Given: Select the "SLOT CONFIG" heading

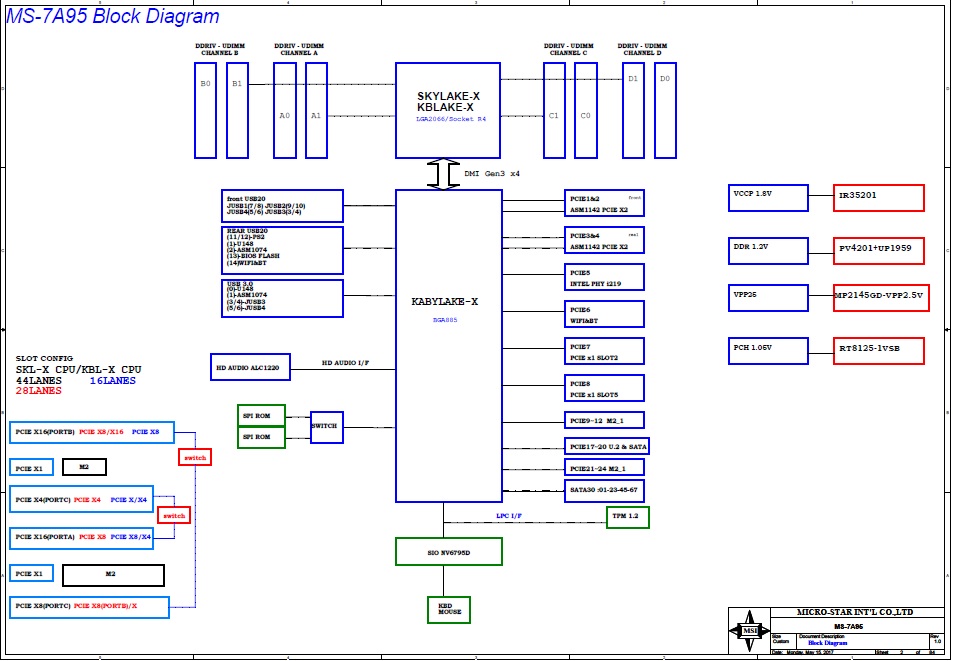Looking at the screenshot, I should [x=44, y=358].
